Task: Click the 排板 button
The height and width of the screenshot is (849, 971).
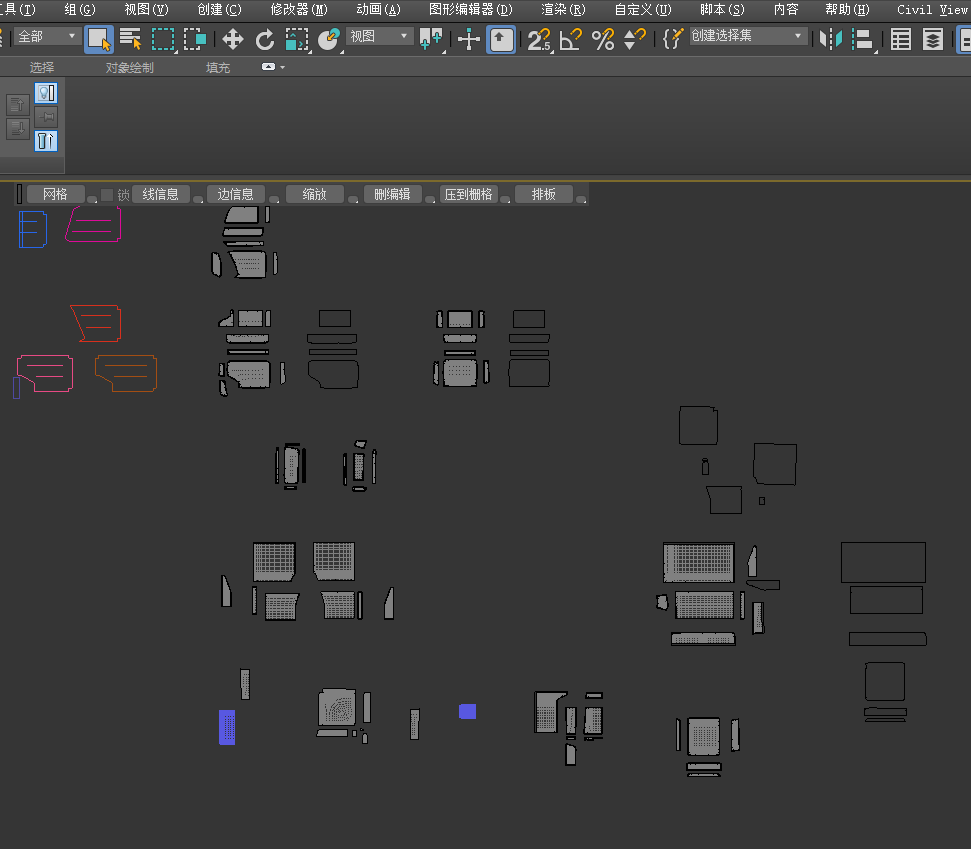Action: [543, 194]
